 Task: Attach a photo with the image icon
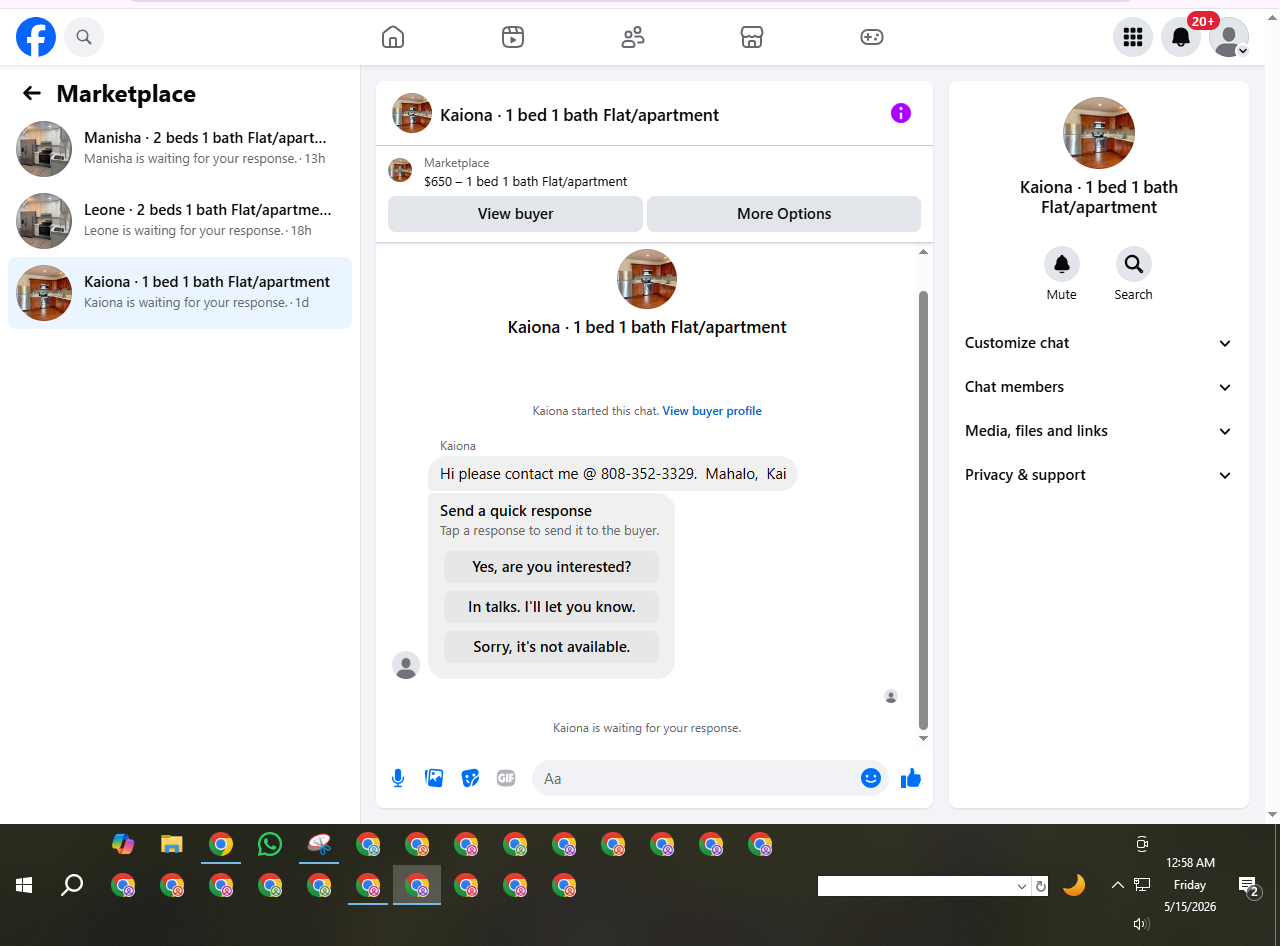(434, 778)
